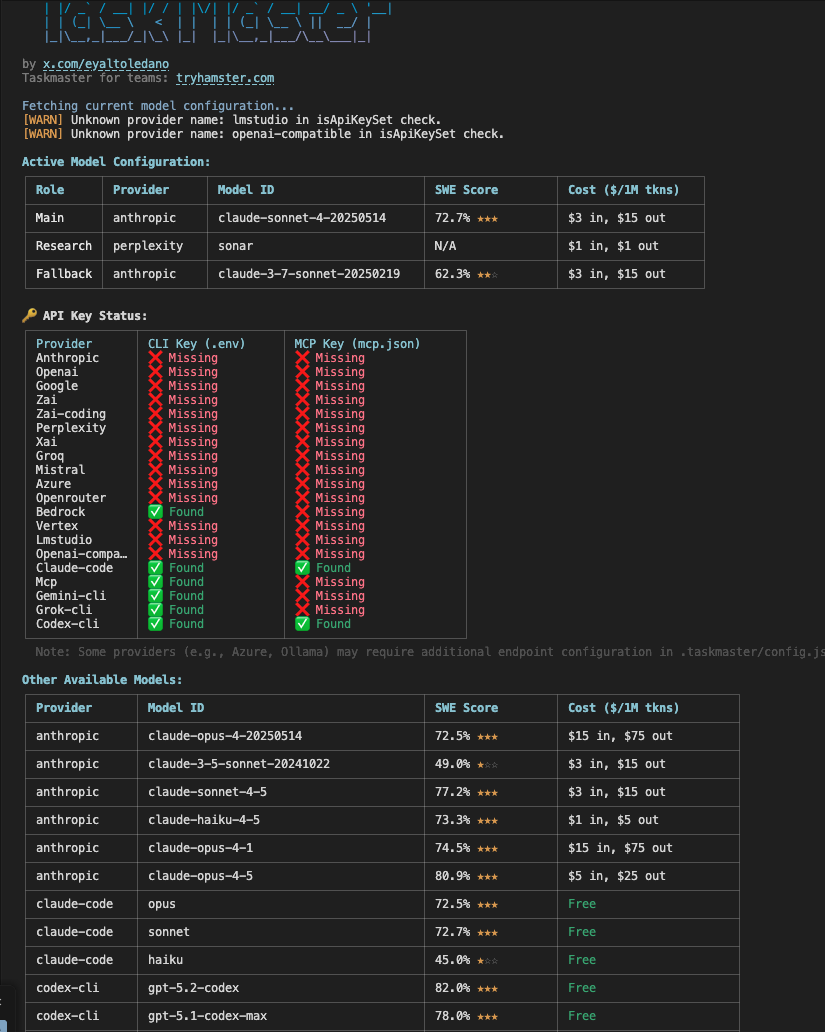The image size is (825, 1032).
Task: Click the 'Openrouter' provider row label
Action: click(71, 498)
